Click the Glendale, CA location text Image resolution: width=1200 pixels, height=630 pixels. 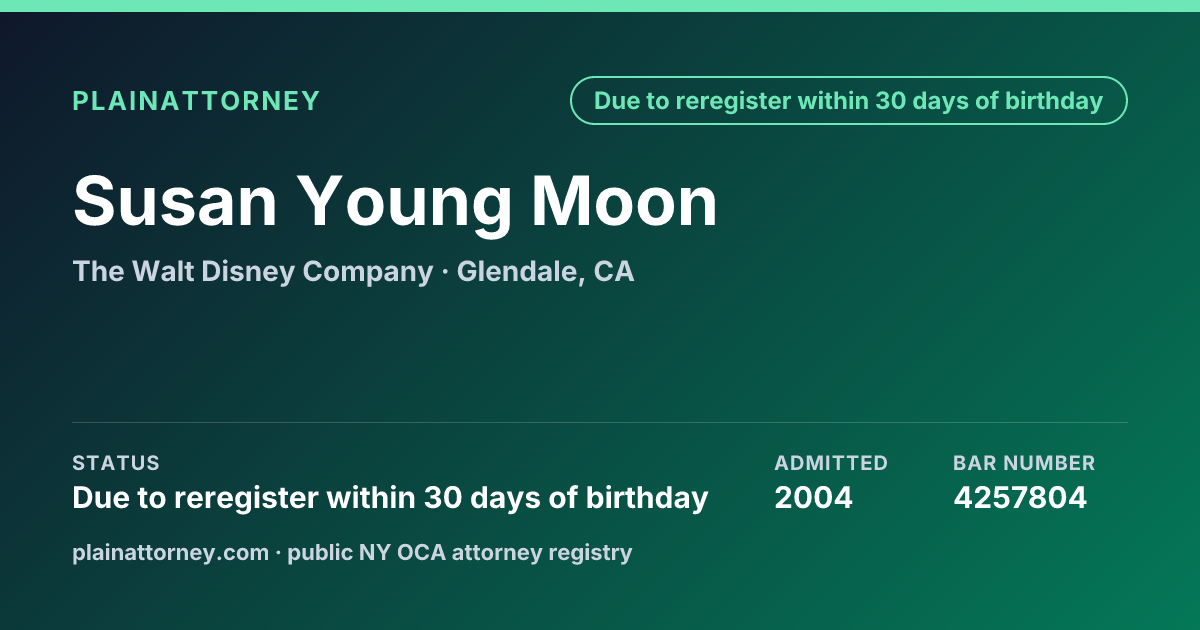(545, 271)
